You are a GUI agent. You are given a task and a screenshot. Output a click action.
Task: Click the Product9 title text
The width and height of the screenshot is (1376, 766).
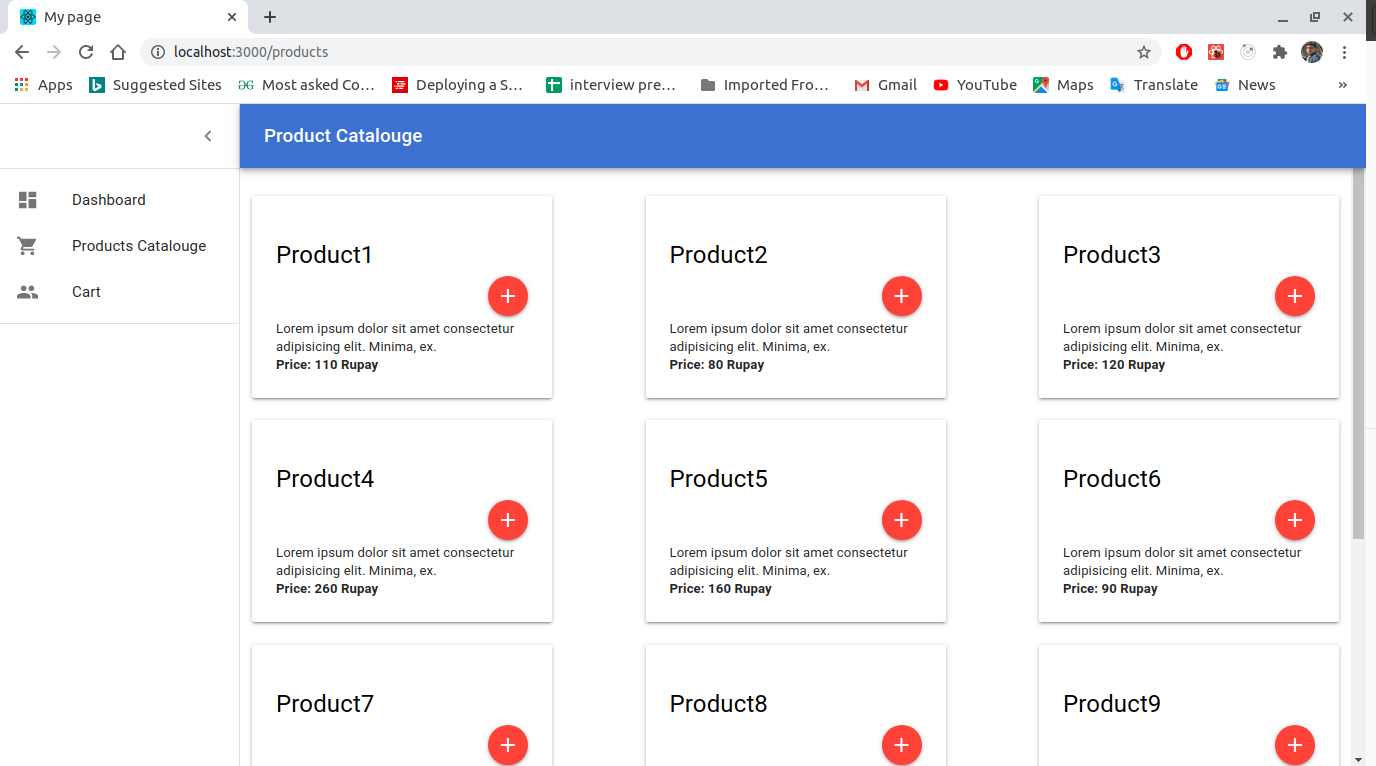tap(1112, 704)
